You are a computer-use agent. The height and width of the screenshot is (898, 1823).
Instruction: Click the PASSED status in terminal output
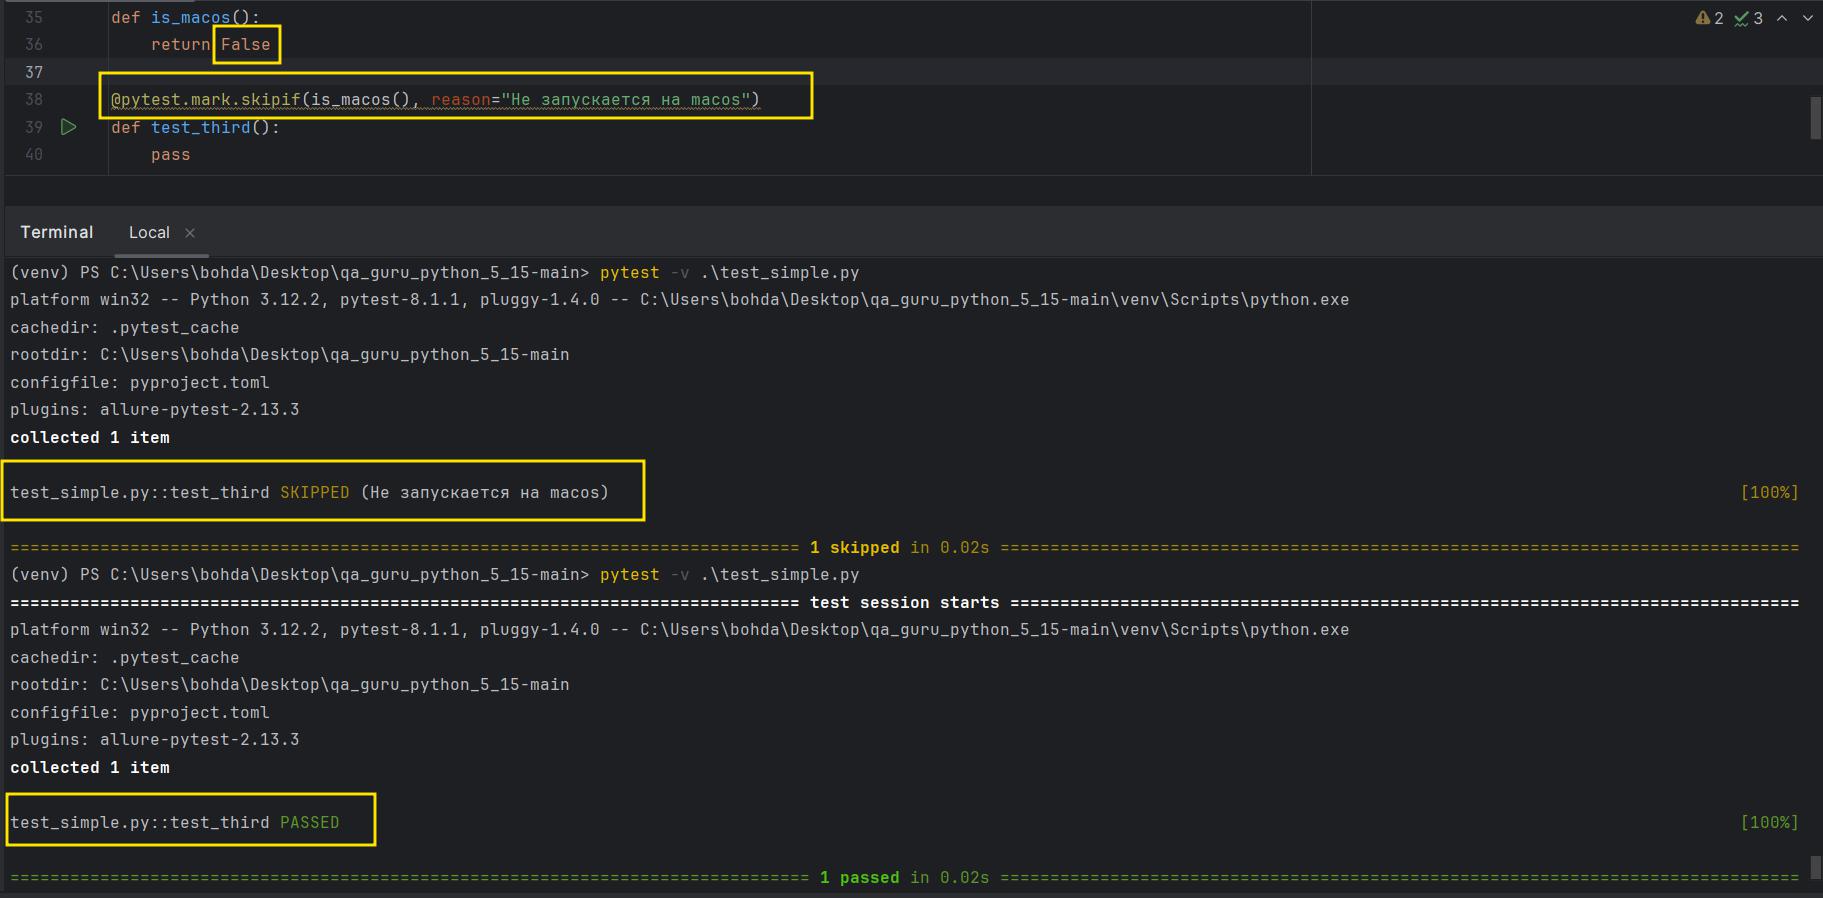pos(310,822)
